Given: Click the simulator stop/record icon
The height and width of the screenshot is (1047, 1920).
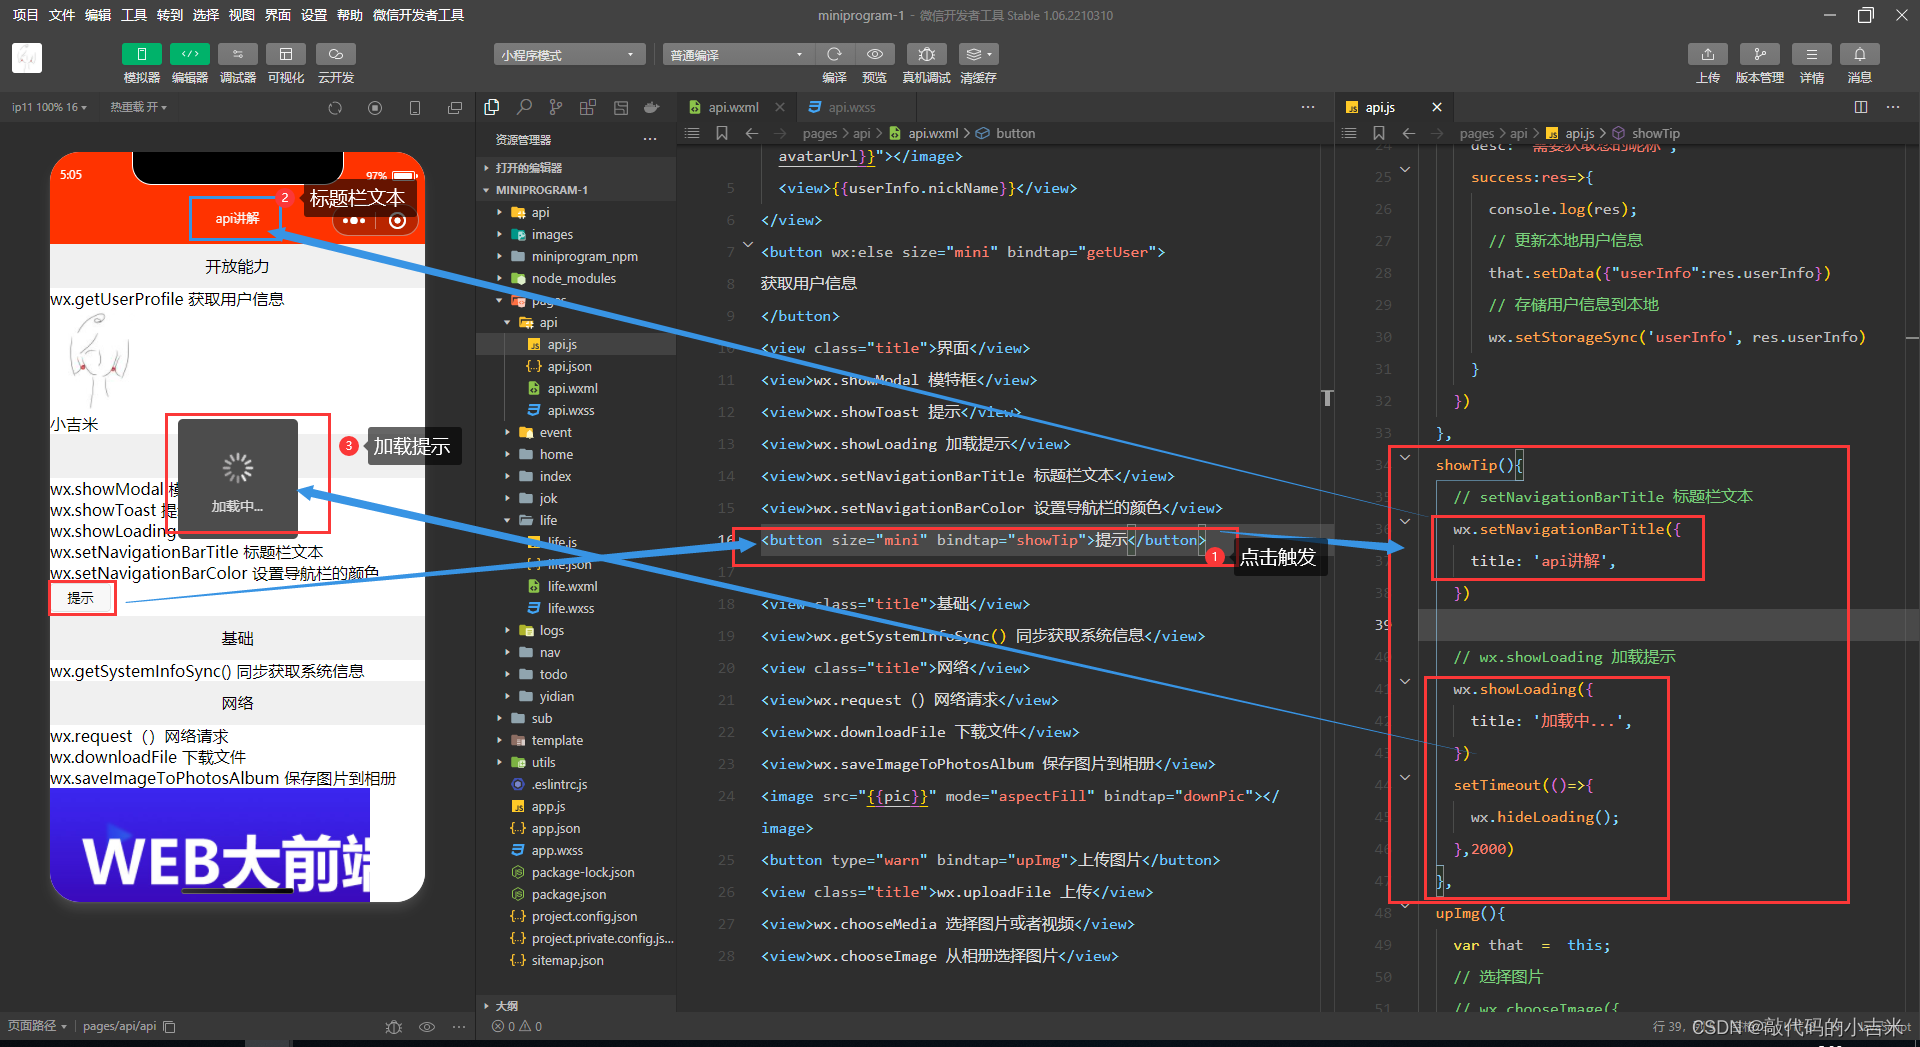Looking at the screenshot, I should (x=375, y=108).
